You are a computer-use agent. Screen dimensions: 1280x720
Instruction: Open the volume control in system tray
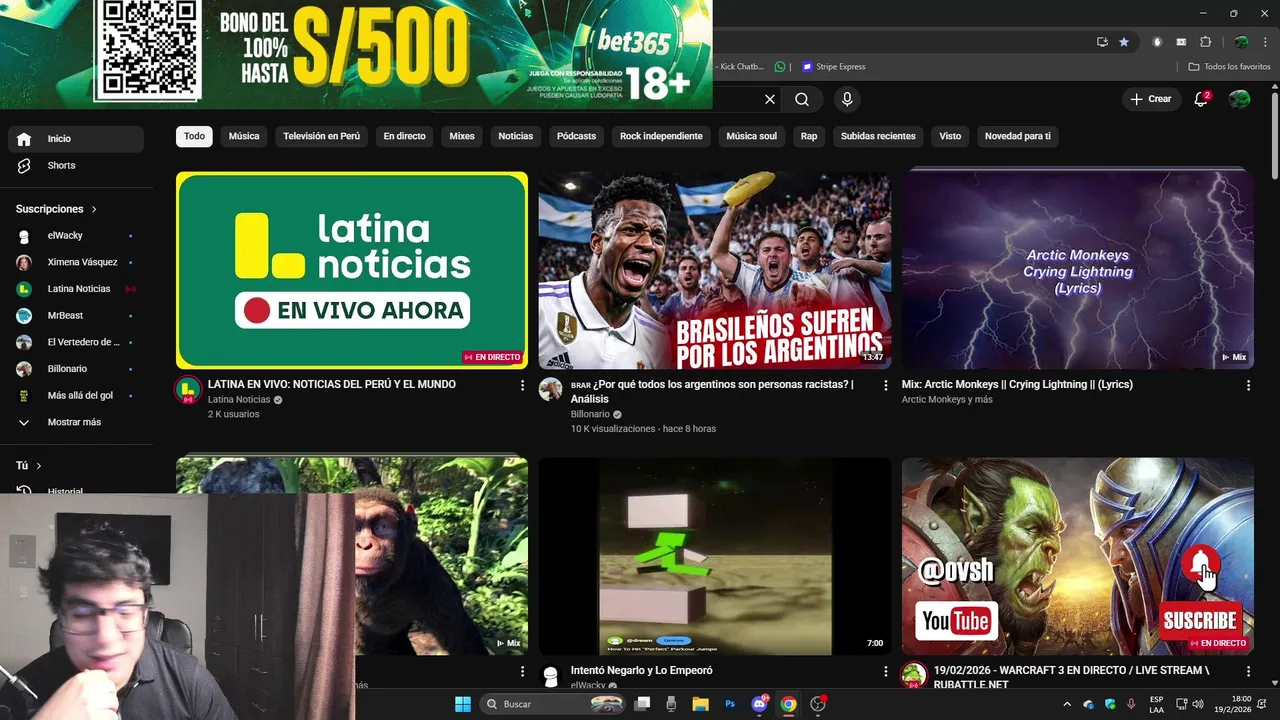click(x=1198, y=704)
